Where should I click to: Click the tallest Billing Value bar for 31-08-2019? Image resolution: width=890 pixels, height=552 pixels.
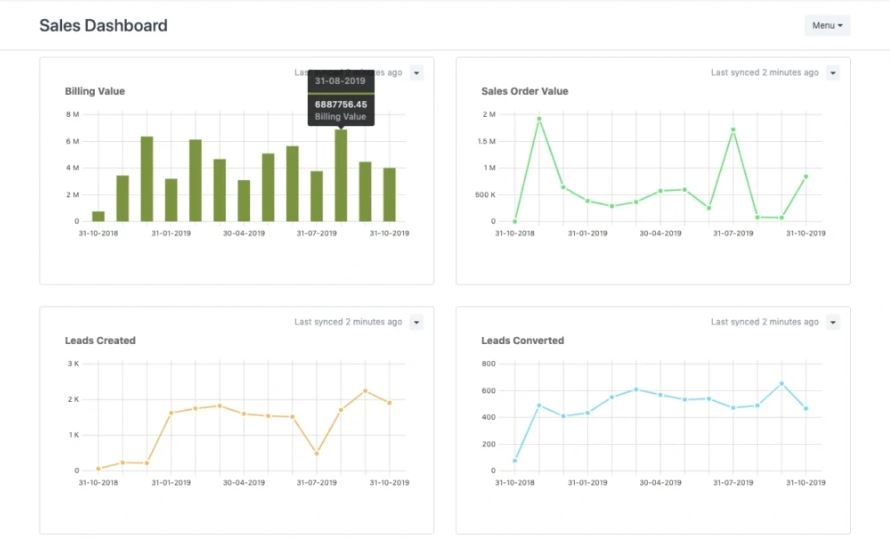click(x=341, y=176)
